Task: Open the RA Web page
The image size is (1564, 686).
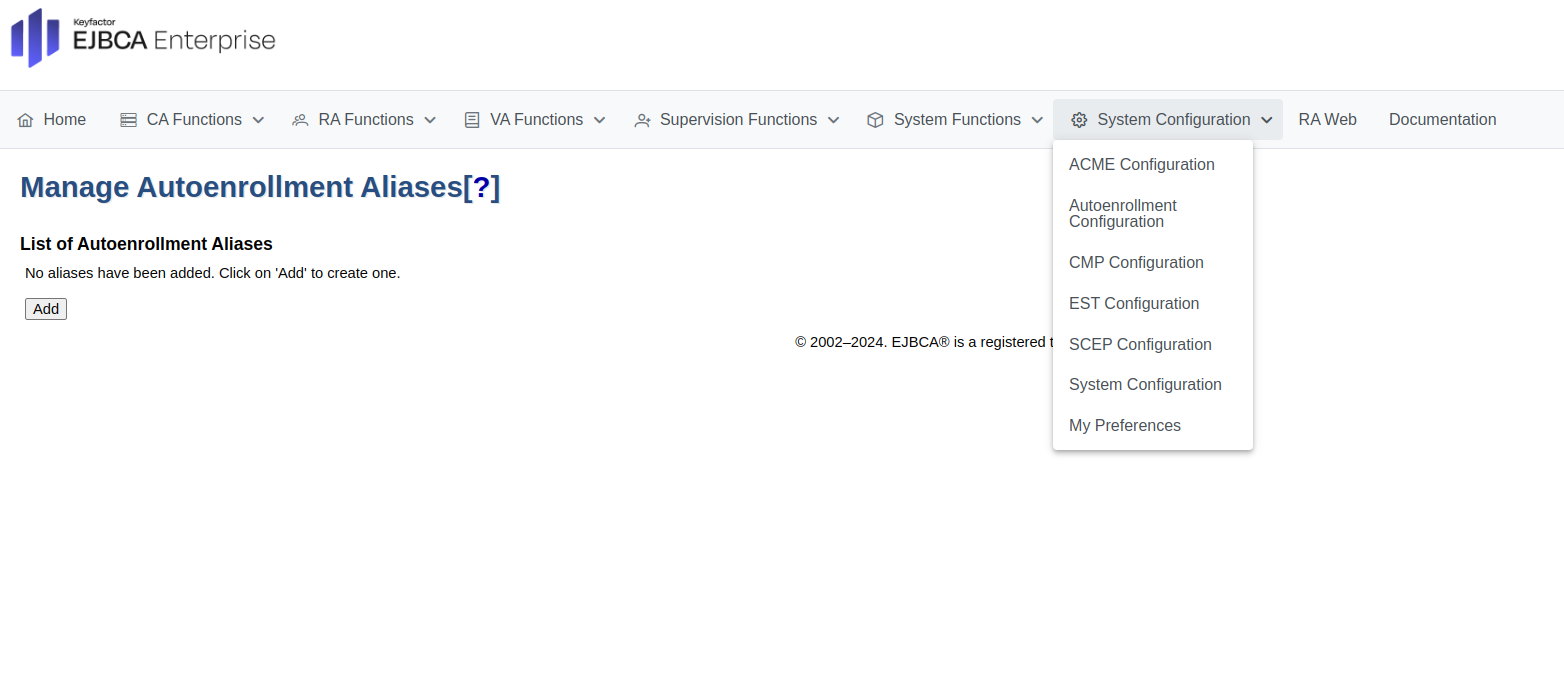Action: [x=1327, y=119]
